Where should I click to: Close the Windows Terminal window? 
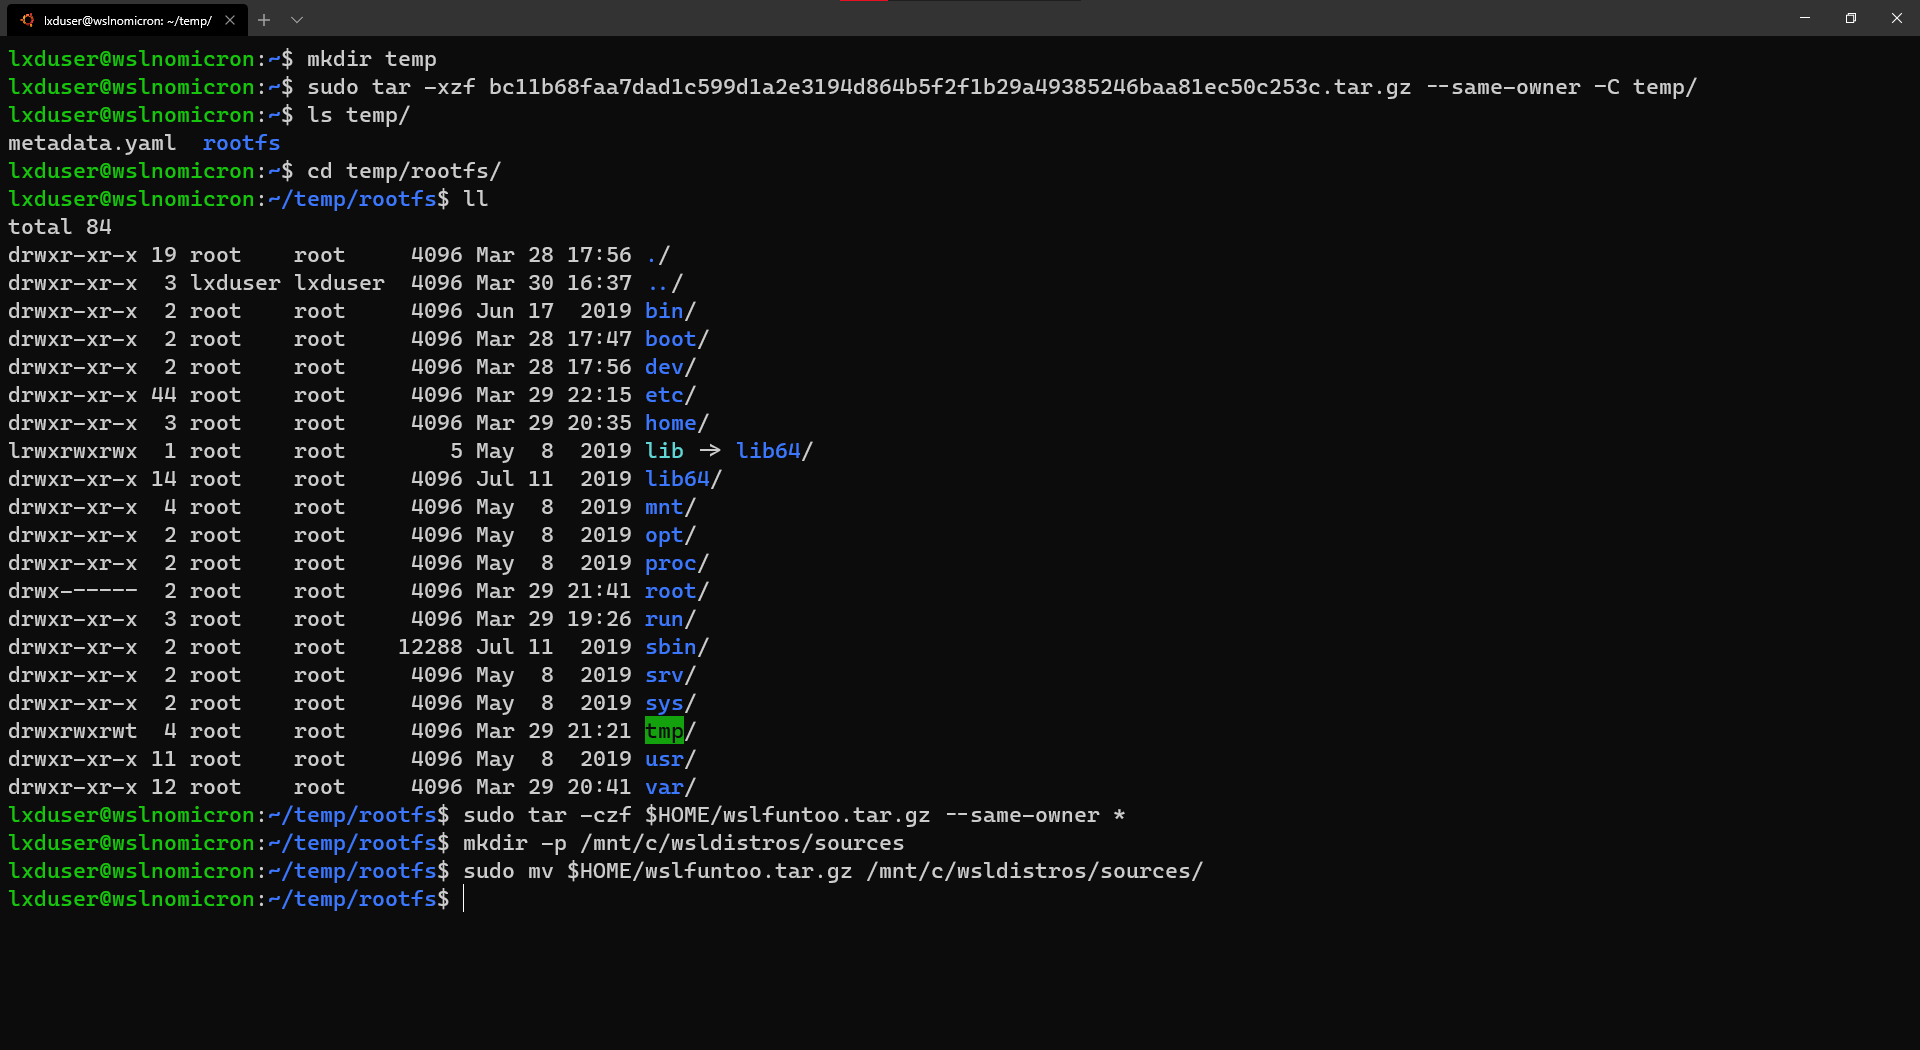click(x=1897, y=18)
